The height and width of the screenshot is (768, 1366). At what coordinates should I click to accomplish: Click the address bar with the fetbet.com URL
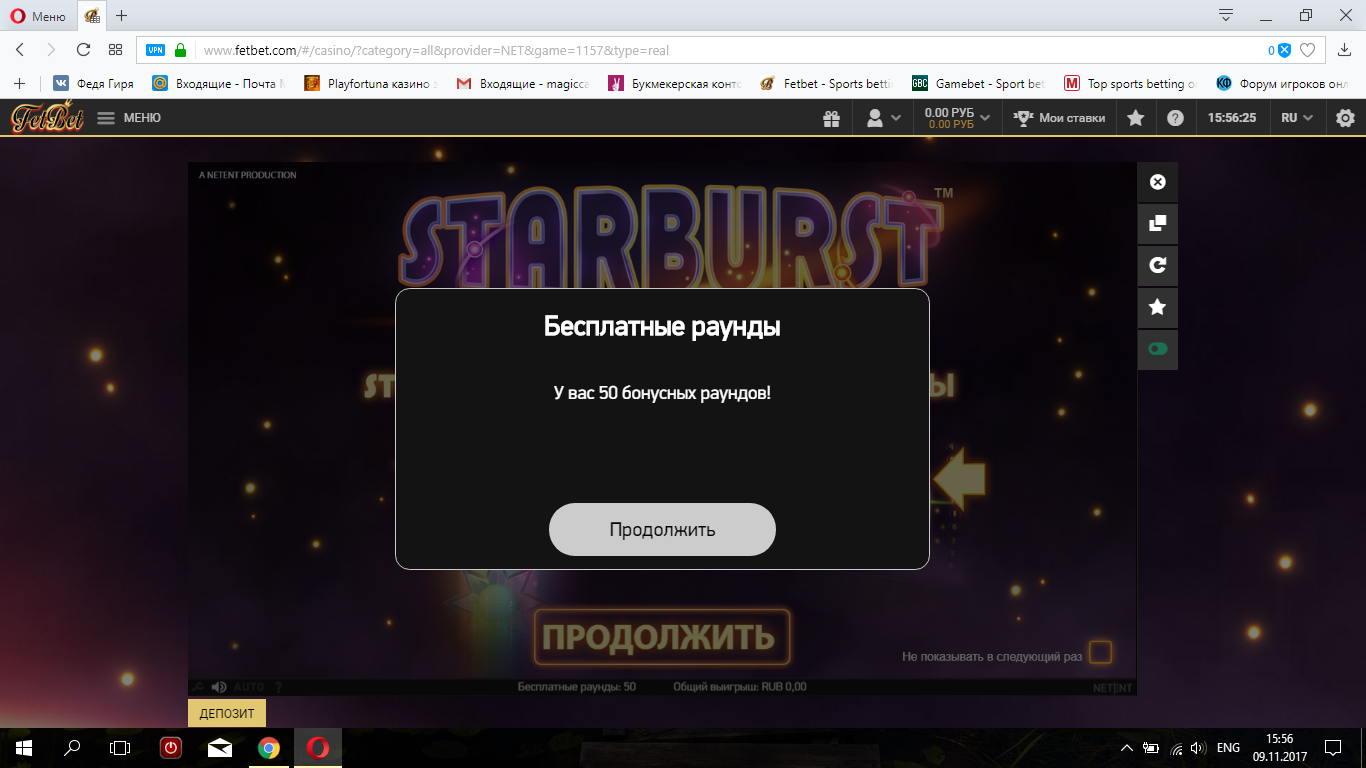(730, 50)
